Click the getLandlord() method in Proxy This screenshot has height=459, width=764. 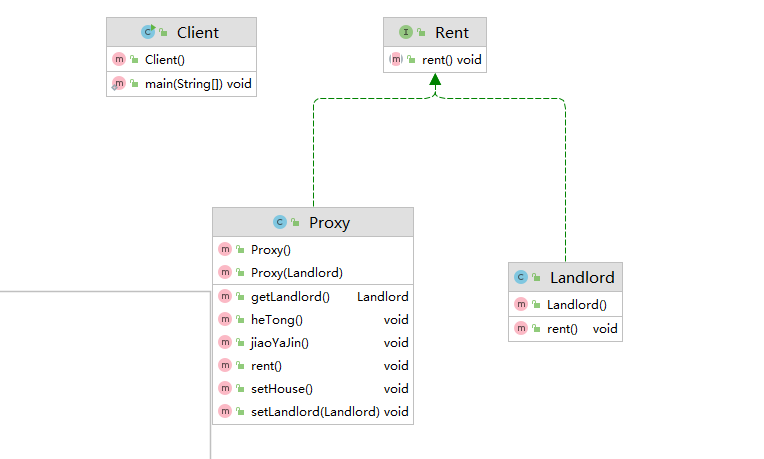click(x=290, y=297)
